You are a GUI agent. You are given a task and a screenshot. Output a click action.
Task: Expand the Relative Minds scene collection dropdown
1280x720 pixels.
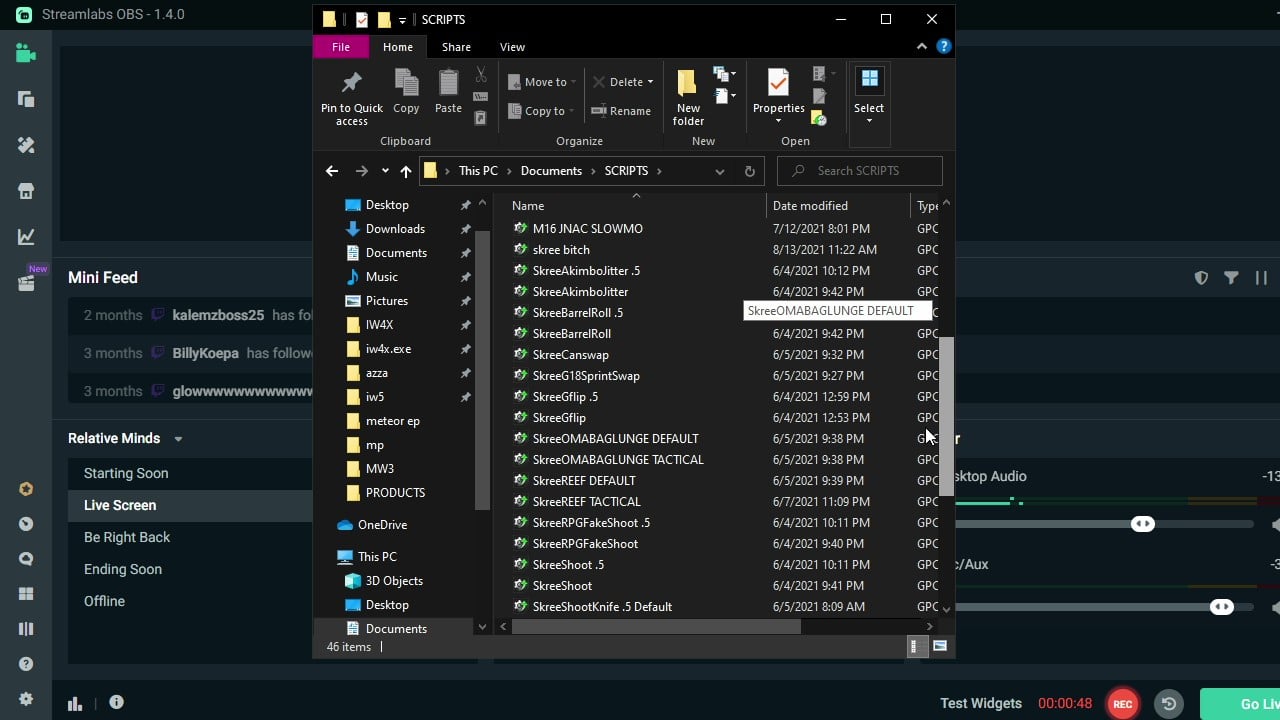(x=178, y=439)
